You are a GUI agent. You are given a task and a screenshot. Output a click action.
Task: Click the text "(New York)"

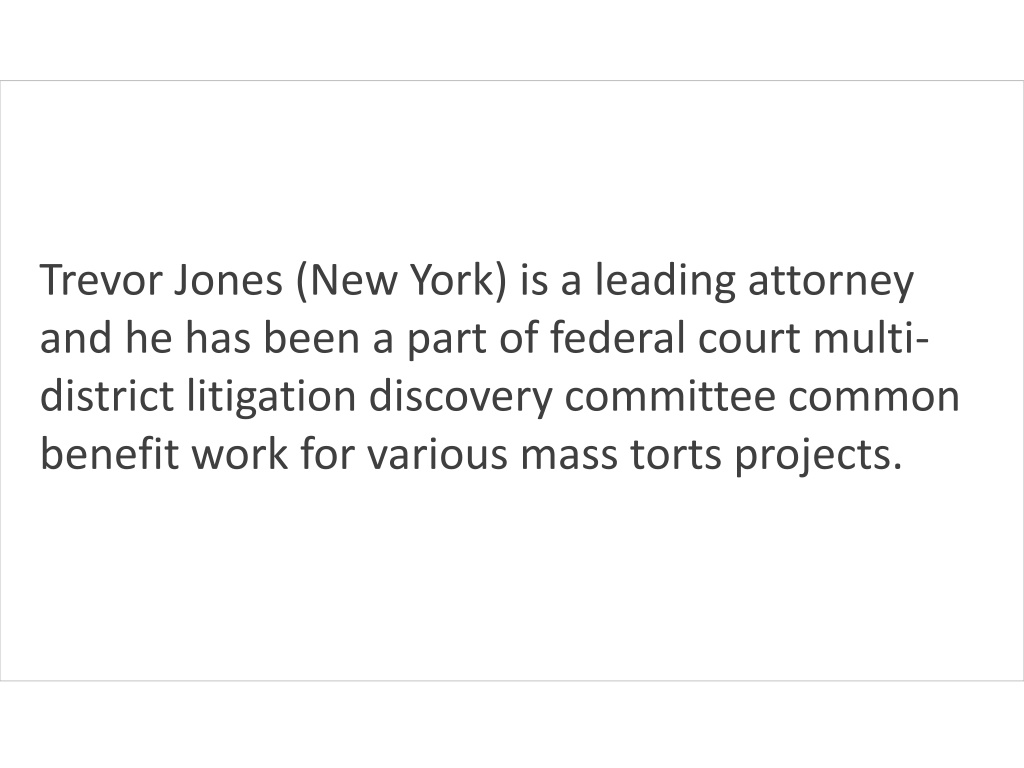click(x=401, y=281)
